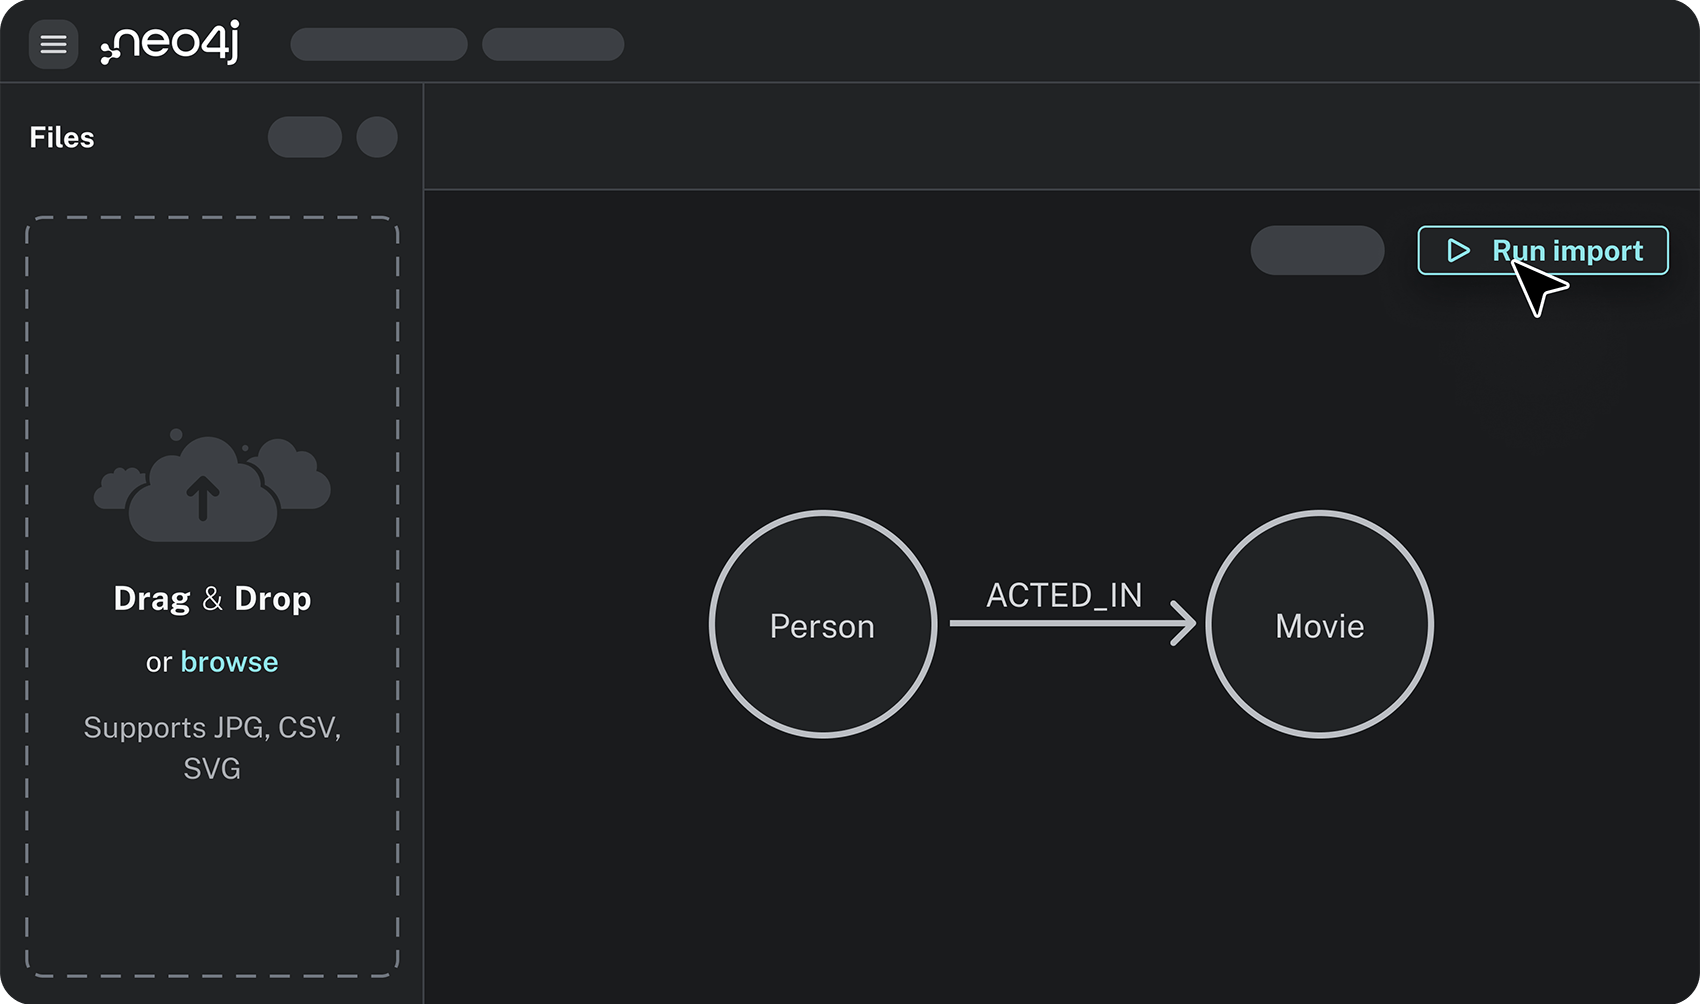Image resolution: width=1700 pixels, height=1004 pixels.
Task: Click the round button in Files header
Action: coord(377,137)
